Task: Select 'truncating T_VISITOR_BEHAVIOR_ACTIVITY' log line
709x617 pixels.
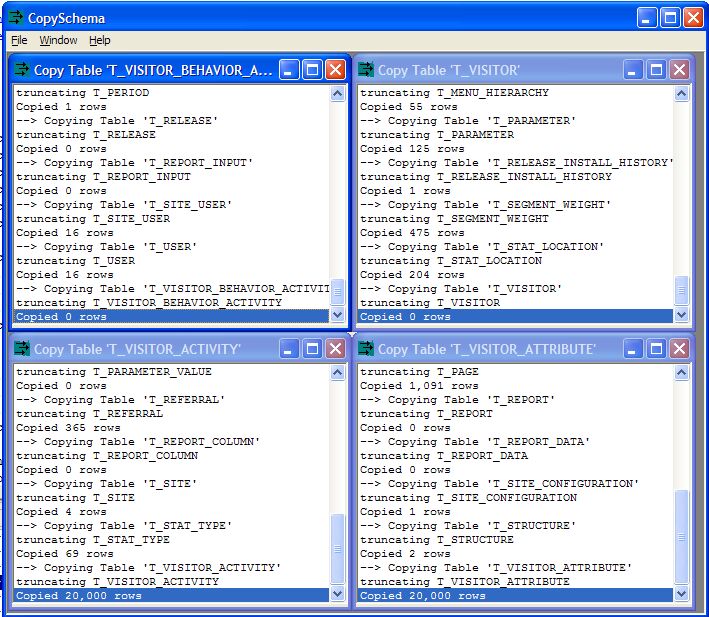Action: 149,303
